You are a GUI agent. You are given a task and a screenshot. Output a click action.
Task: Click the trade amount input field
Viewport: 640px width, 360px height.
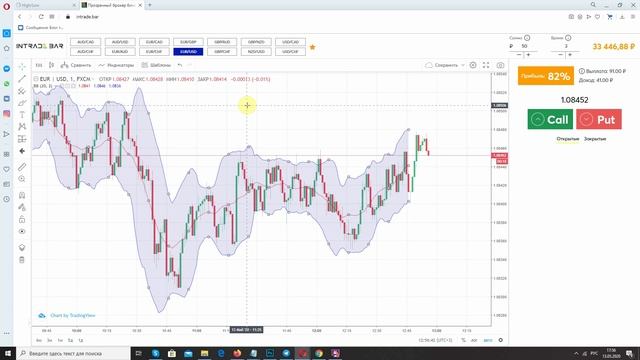tap(525, 47)
